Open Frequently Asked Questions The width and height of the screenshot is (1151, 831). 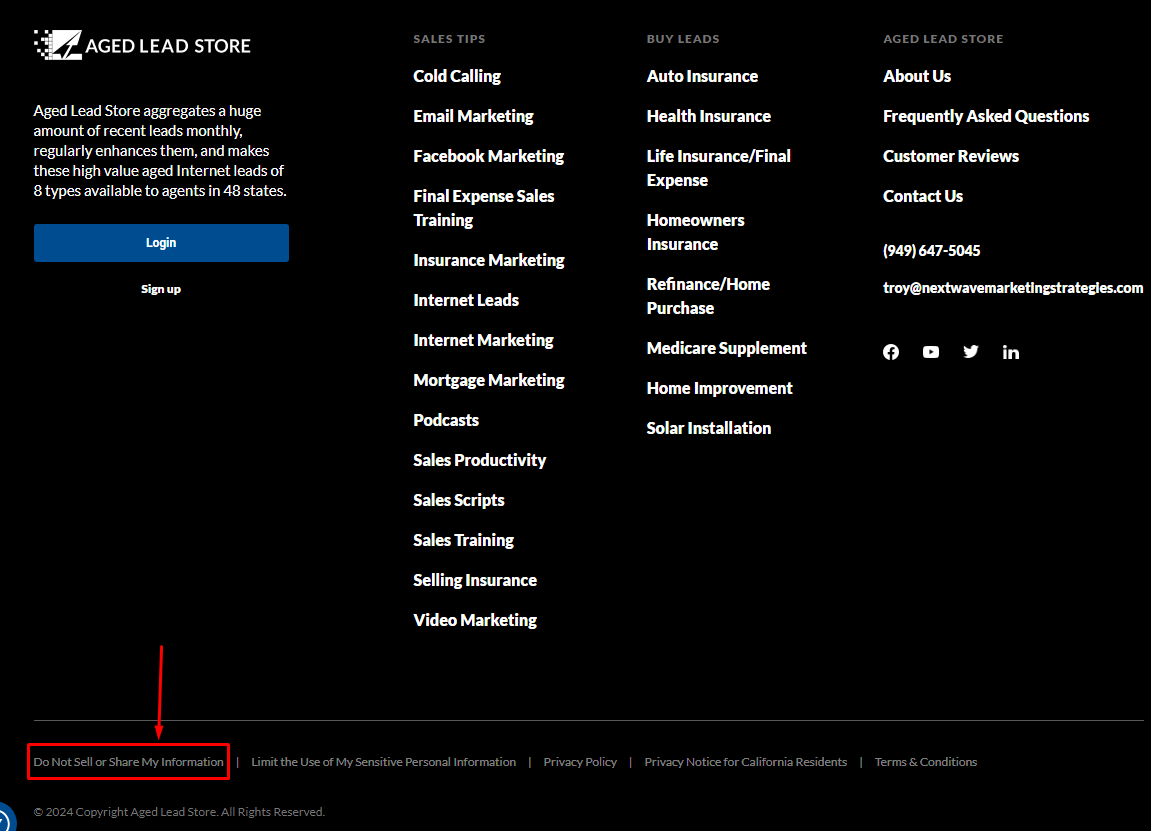[986, 116]
